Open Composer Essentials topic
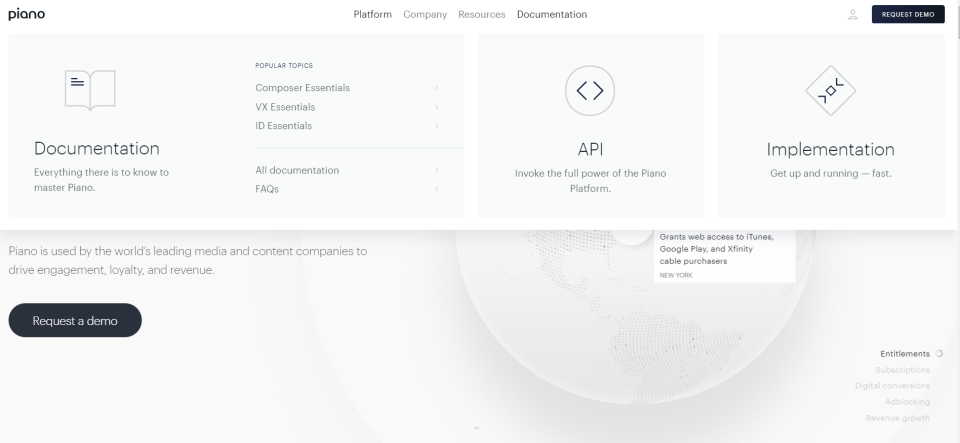The height and width of the screenshot is (443, 960). pos(302,88)
